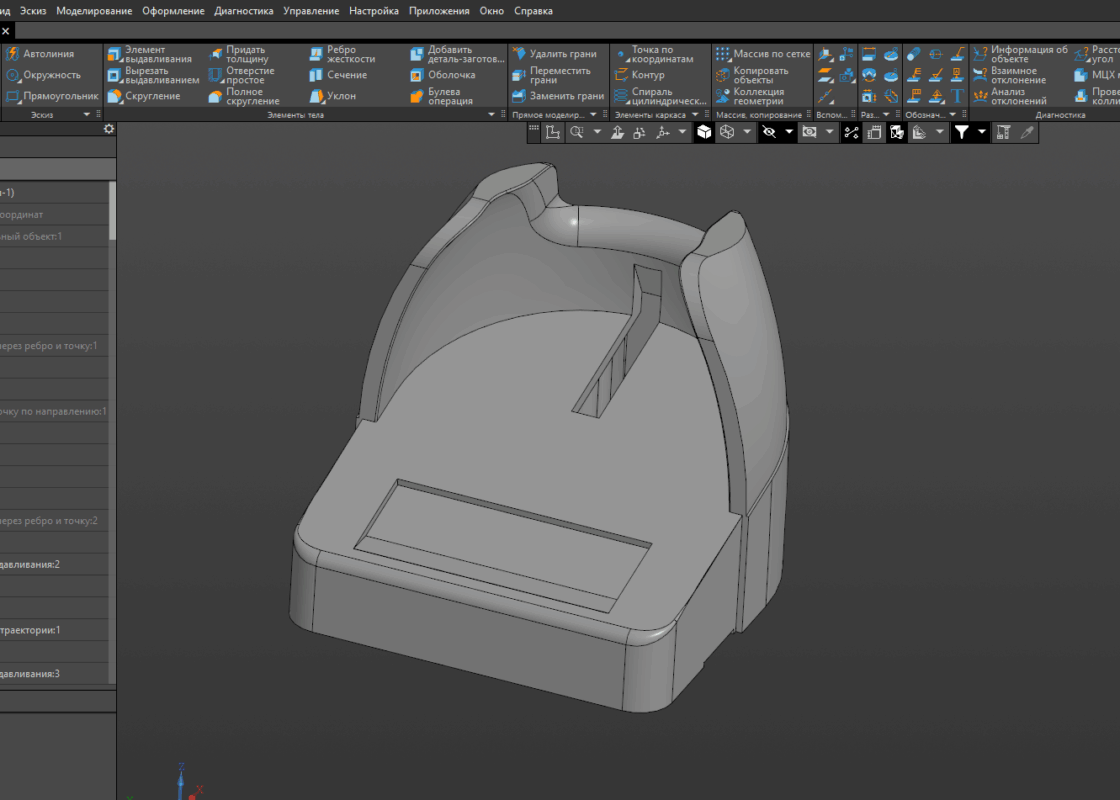Viewport: 1120px width, 800px height.
Task: Click the Вырезать выдавливанием button
Action: click(x=152, y=75)
